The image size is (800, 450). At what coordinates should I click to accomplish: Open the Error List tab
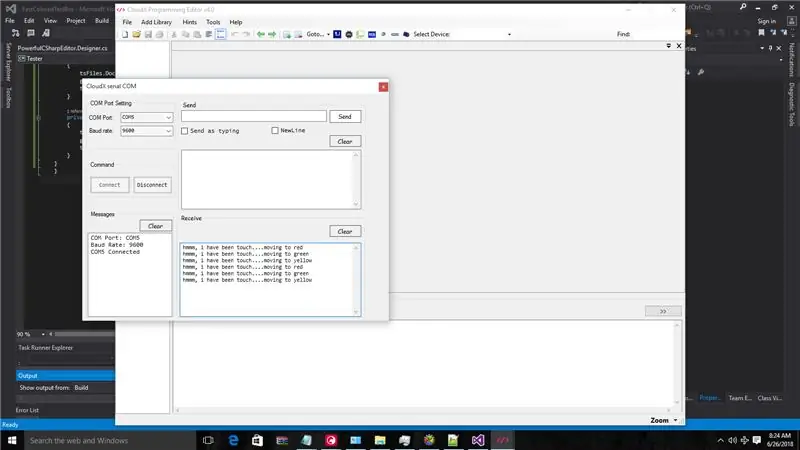click(27, 410)
